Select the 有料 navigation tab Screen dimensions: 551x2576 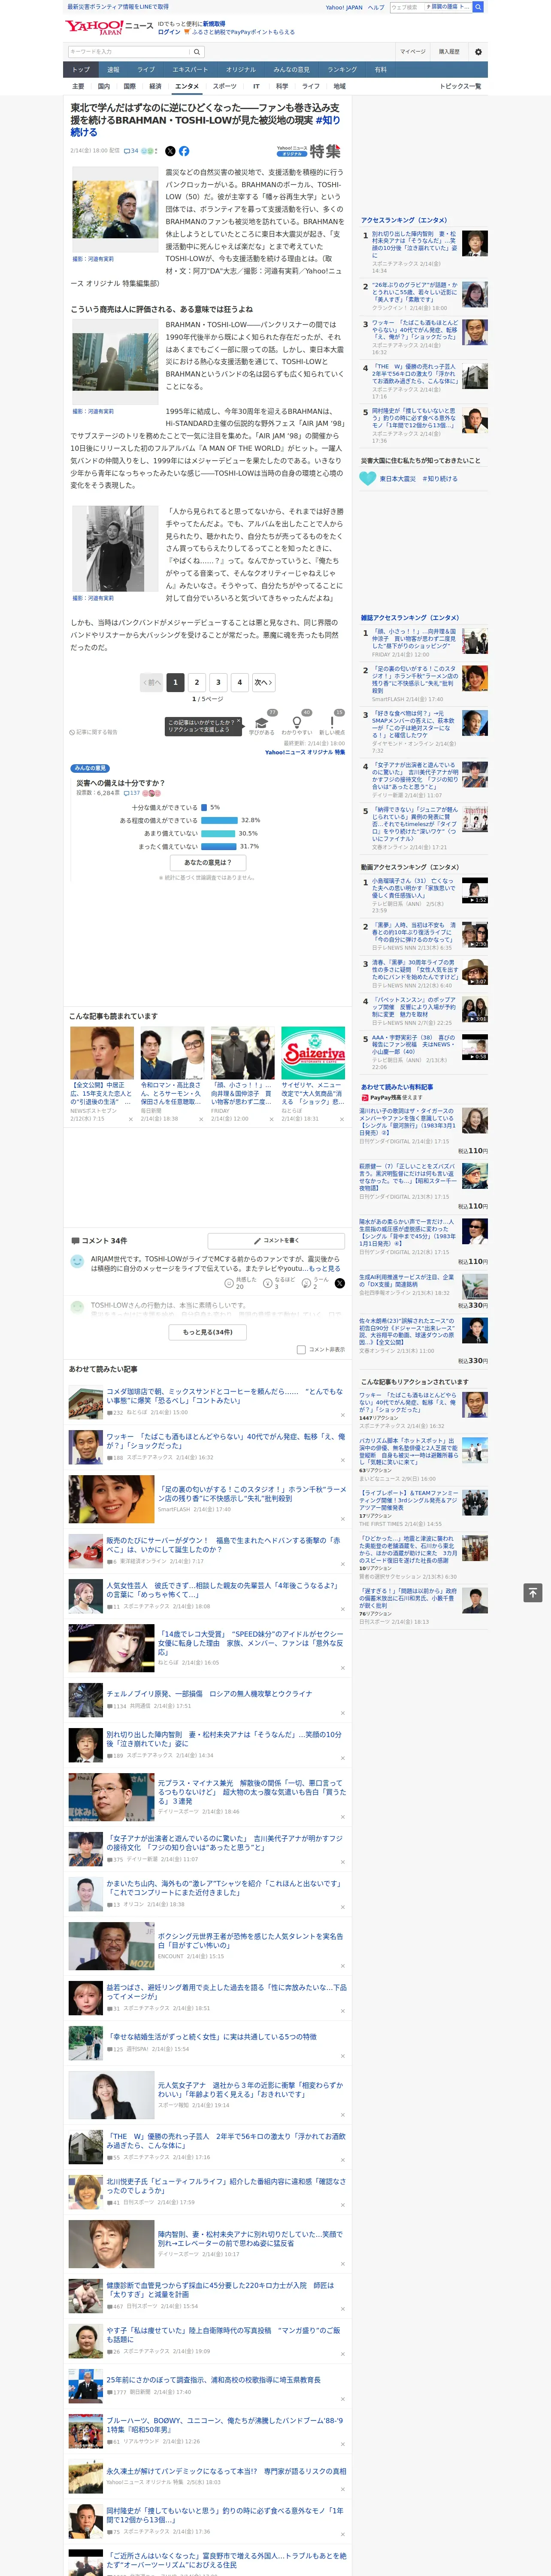(x=381, y=69)
